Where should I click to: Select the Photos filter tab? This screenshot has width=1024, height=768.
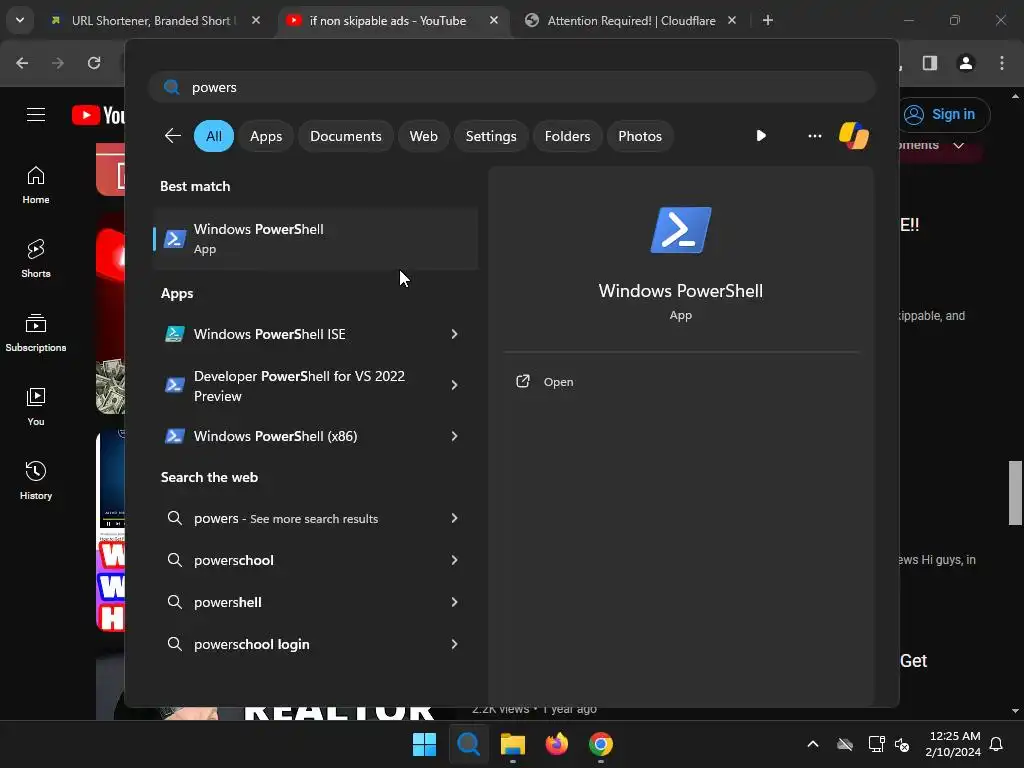(x=640, y=136)
